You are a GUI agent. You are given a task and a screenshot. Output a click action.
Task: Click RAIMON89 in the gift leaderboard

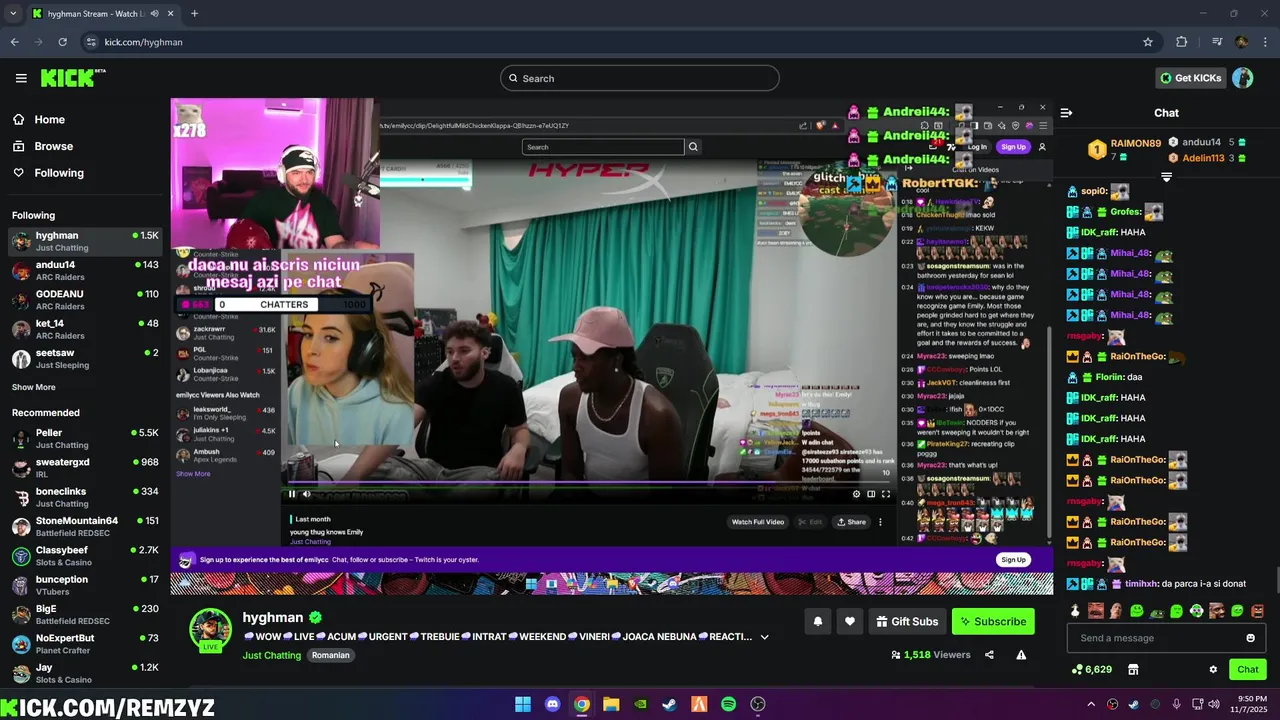click(1135, 144)
